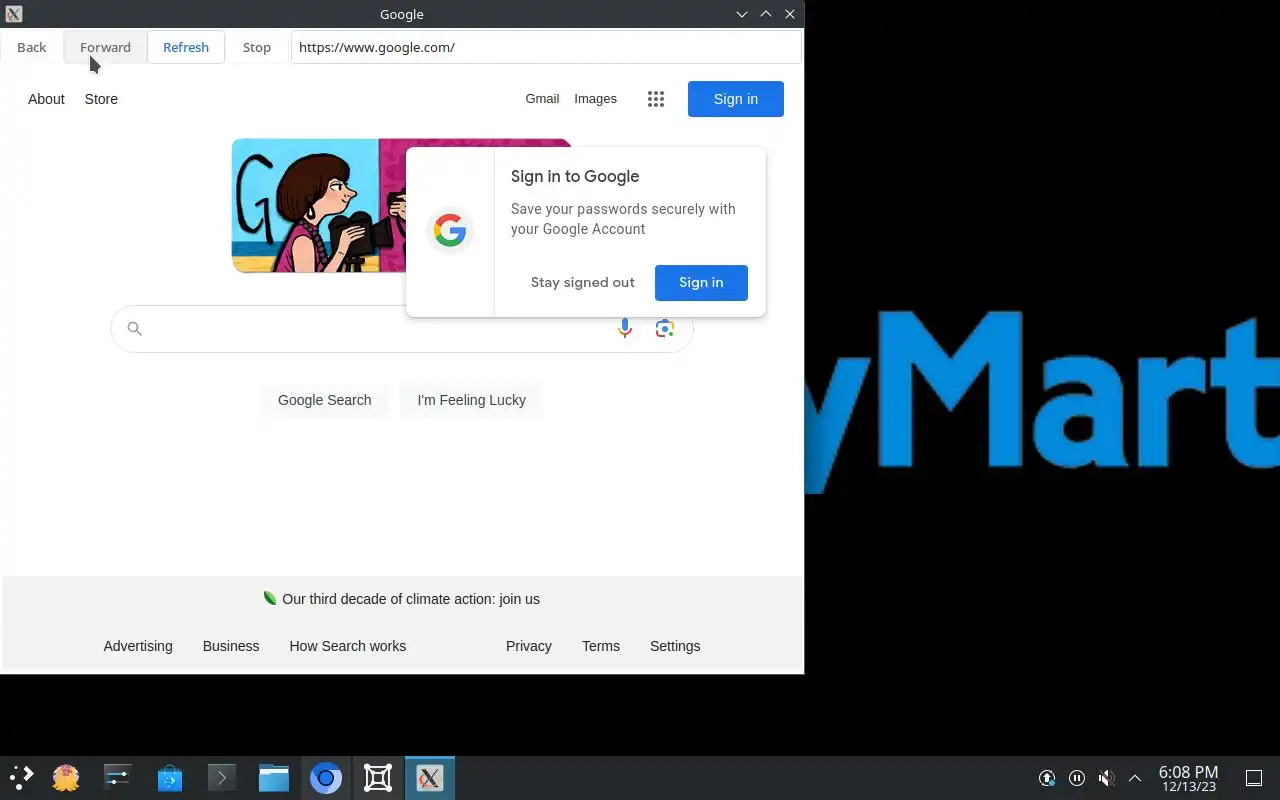Expand hidden system tray icons arrow

[x=1135, y=778]
